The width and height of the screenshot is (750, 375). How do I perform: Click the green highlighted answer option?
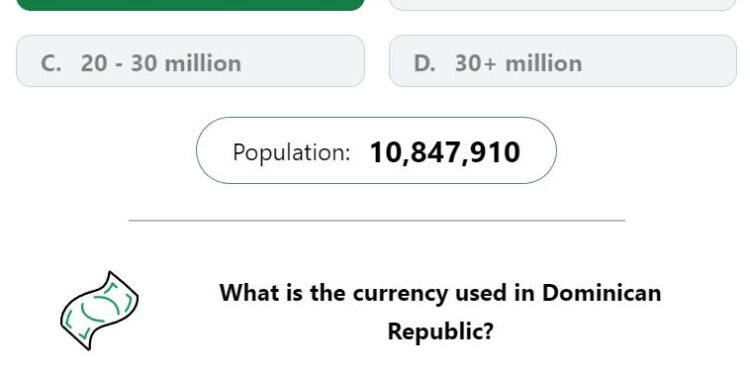pos(190,5)
